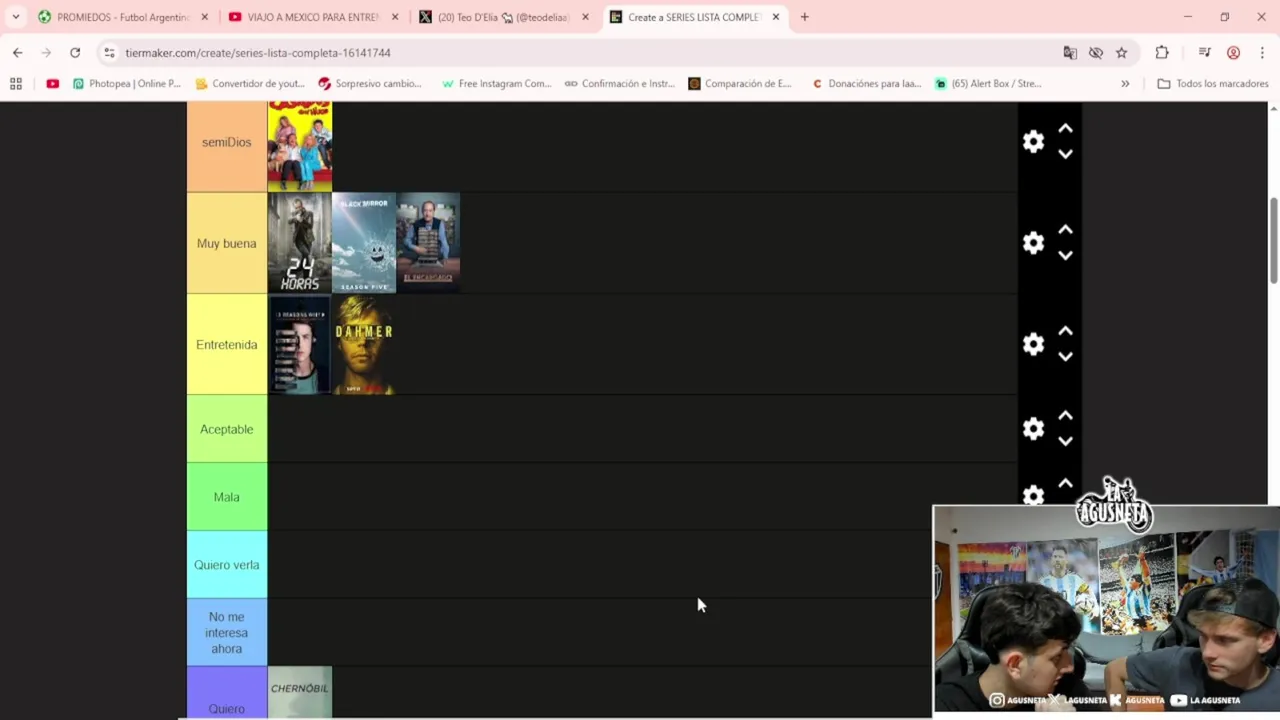Open Chrome three-dot menu

(1262, 53)
